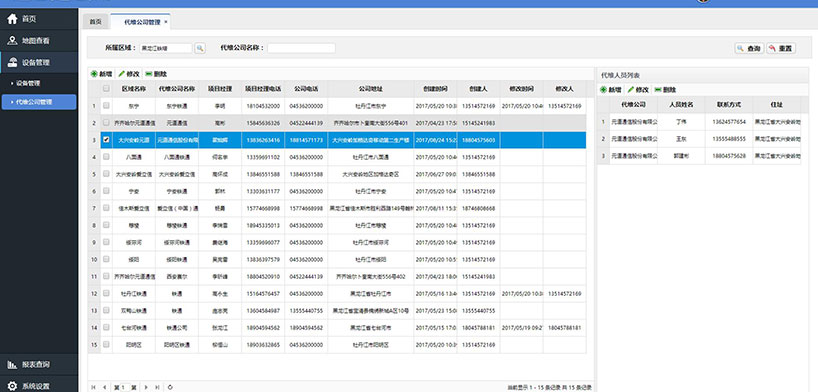Click the 代维人员列表 panel title
Image resolution: width=818 pixels, height=392 pixels.
tap(621, 75)
